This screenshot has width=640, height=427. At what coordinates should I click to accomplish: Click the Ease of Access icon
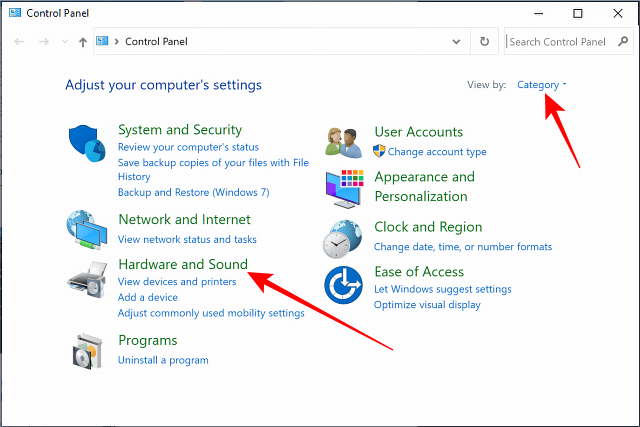click(343, 285)
